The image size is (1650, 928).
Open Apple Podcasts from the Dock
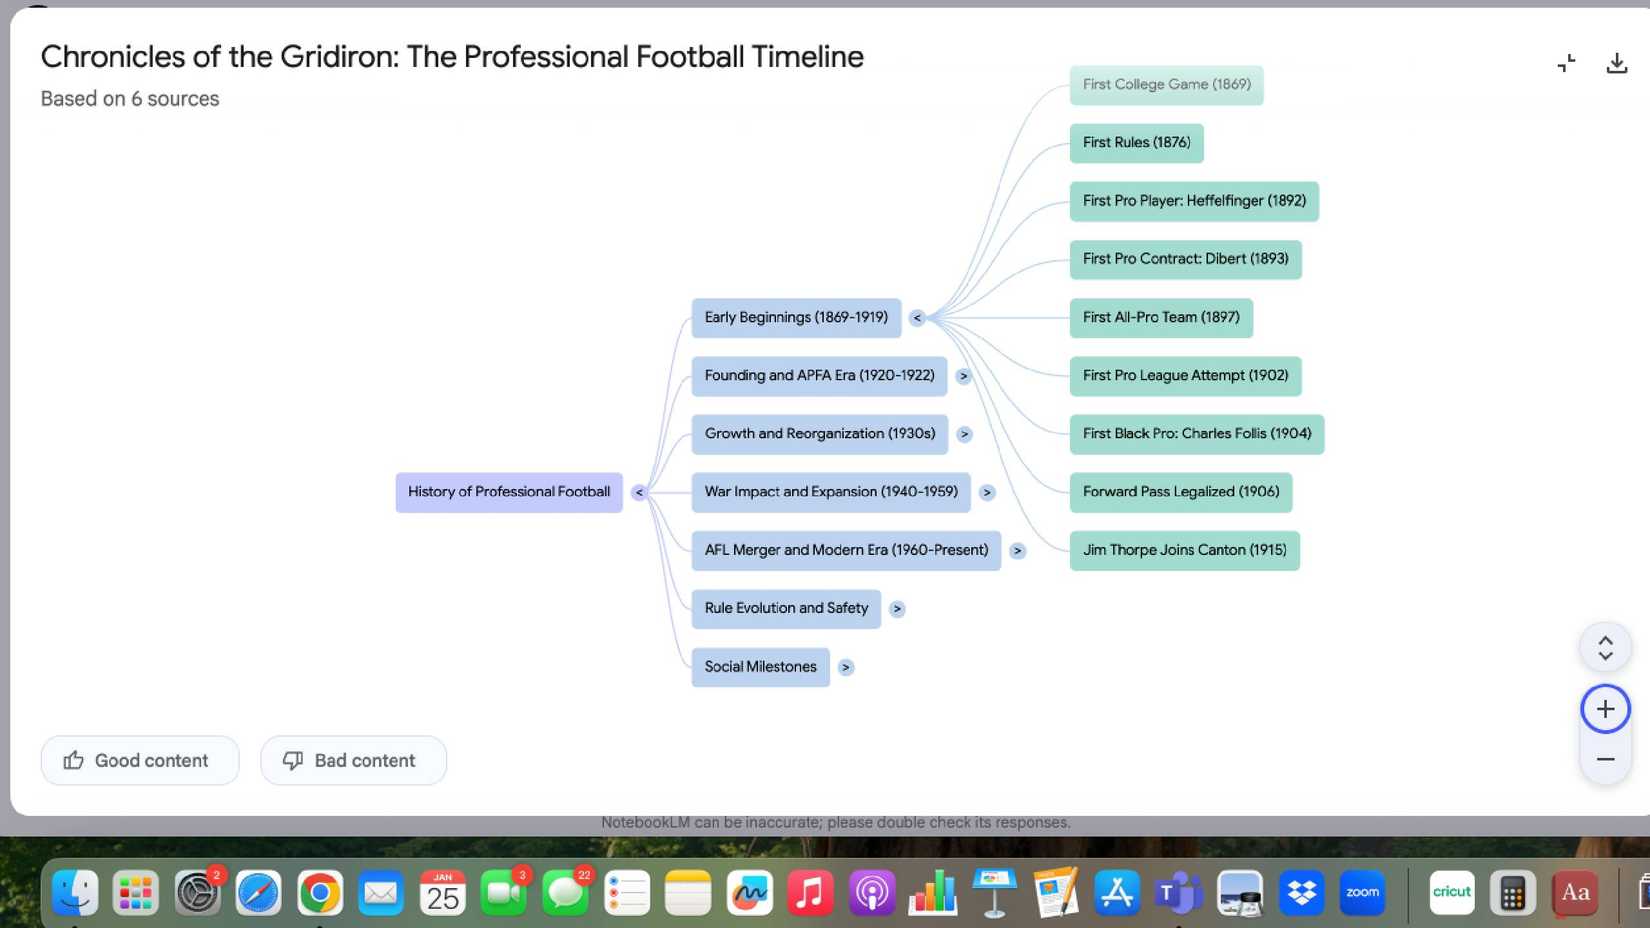point(871,893)
